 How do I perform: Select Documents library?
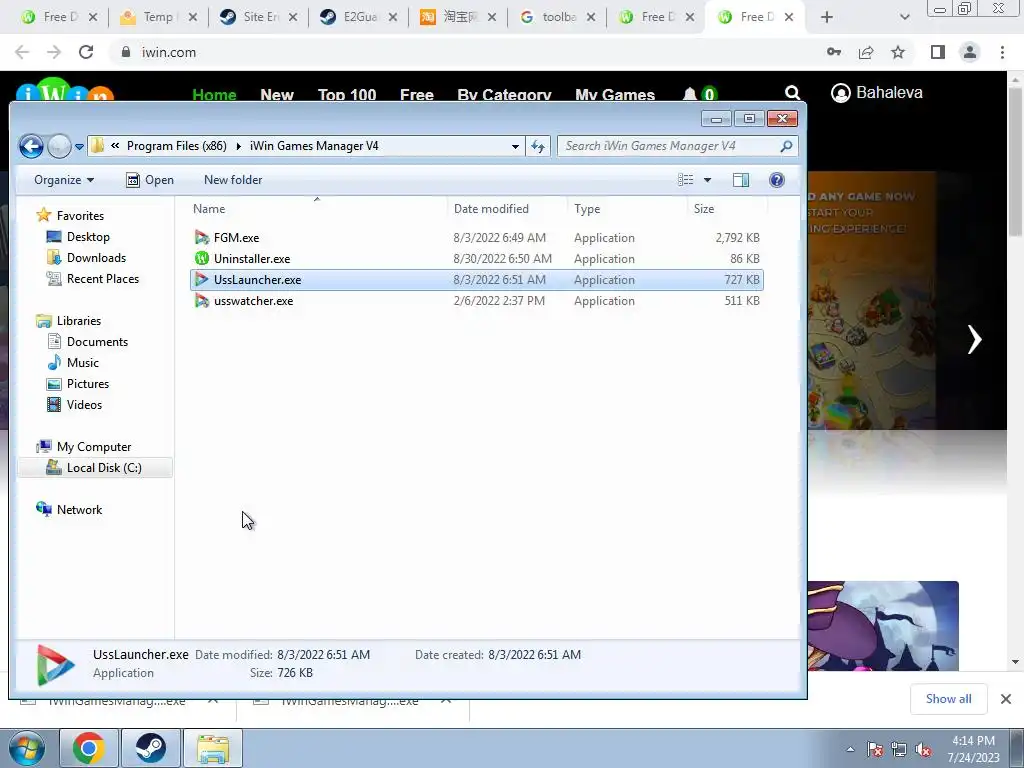(97, 342)
